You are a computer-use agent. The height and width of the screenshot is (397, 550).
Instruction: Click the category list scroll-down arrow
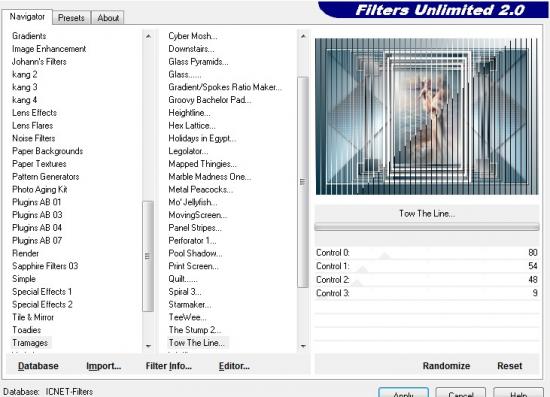(148, 346)
